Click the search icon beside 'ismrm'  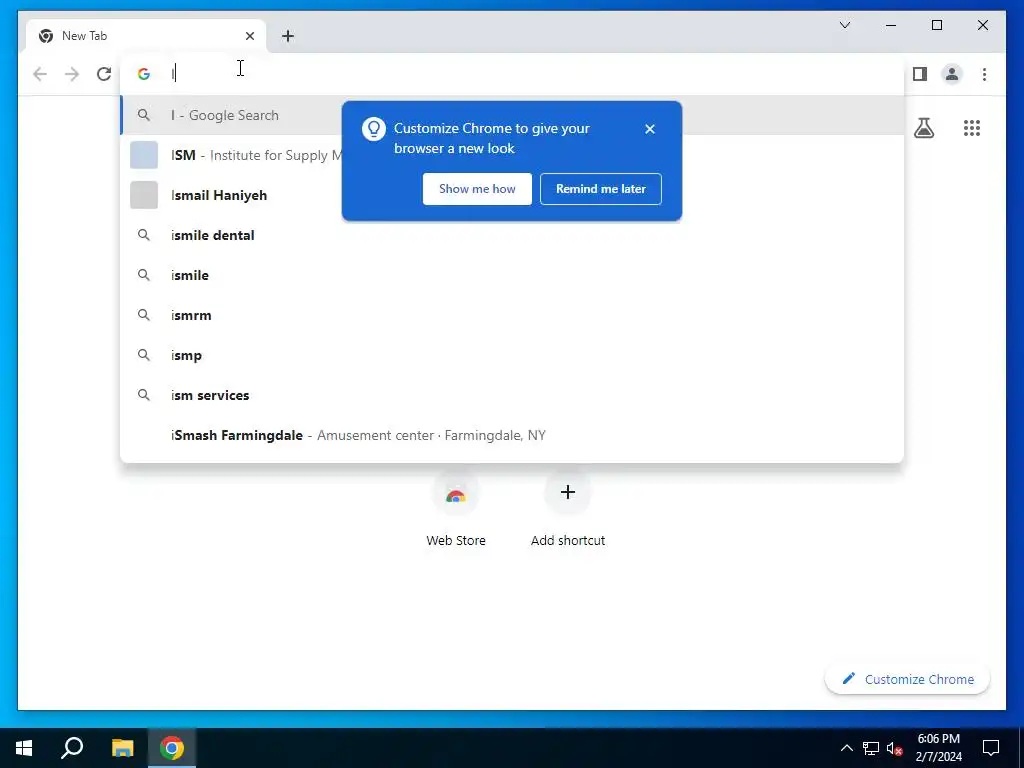point(144,315)
